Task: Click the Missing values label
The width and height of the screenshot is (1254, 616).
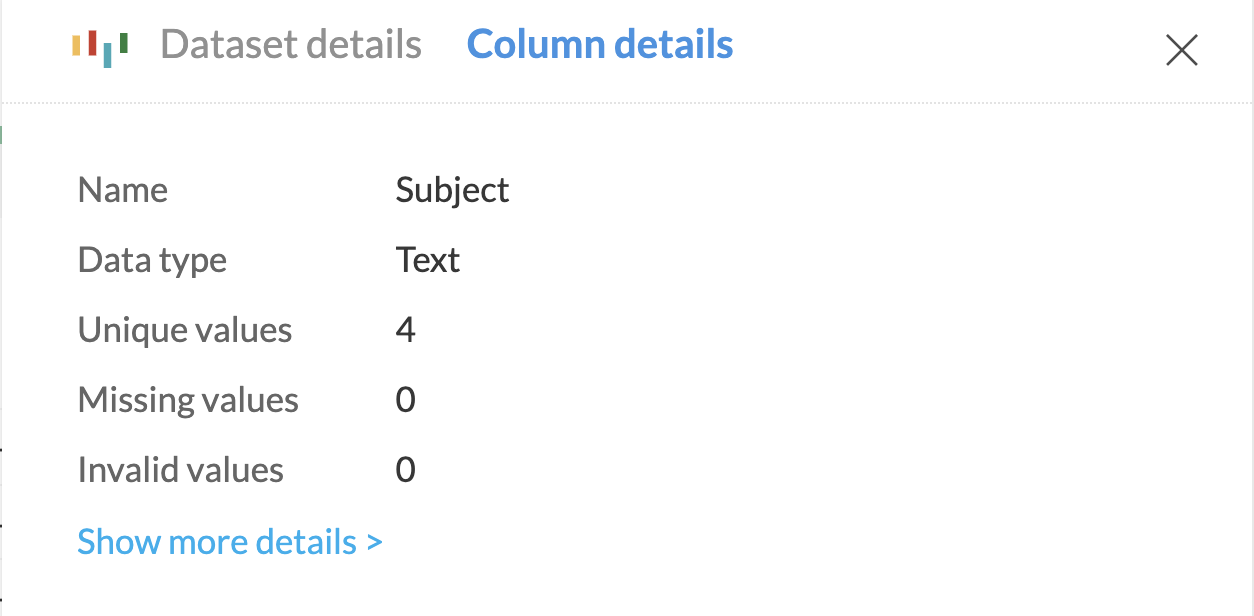Action: pos(188,400)
